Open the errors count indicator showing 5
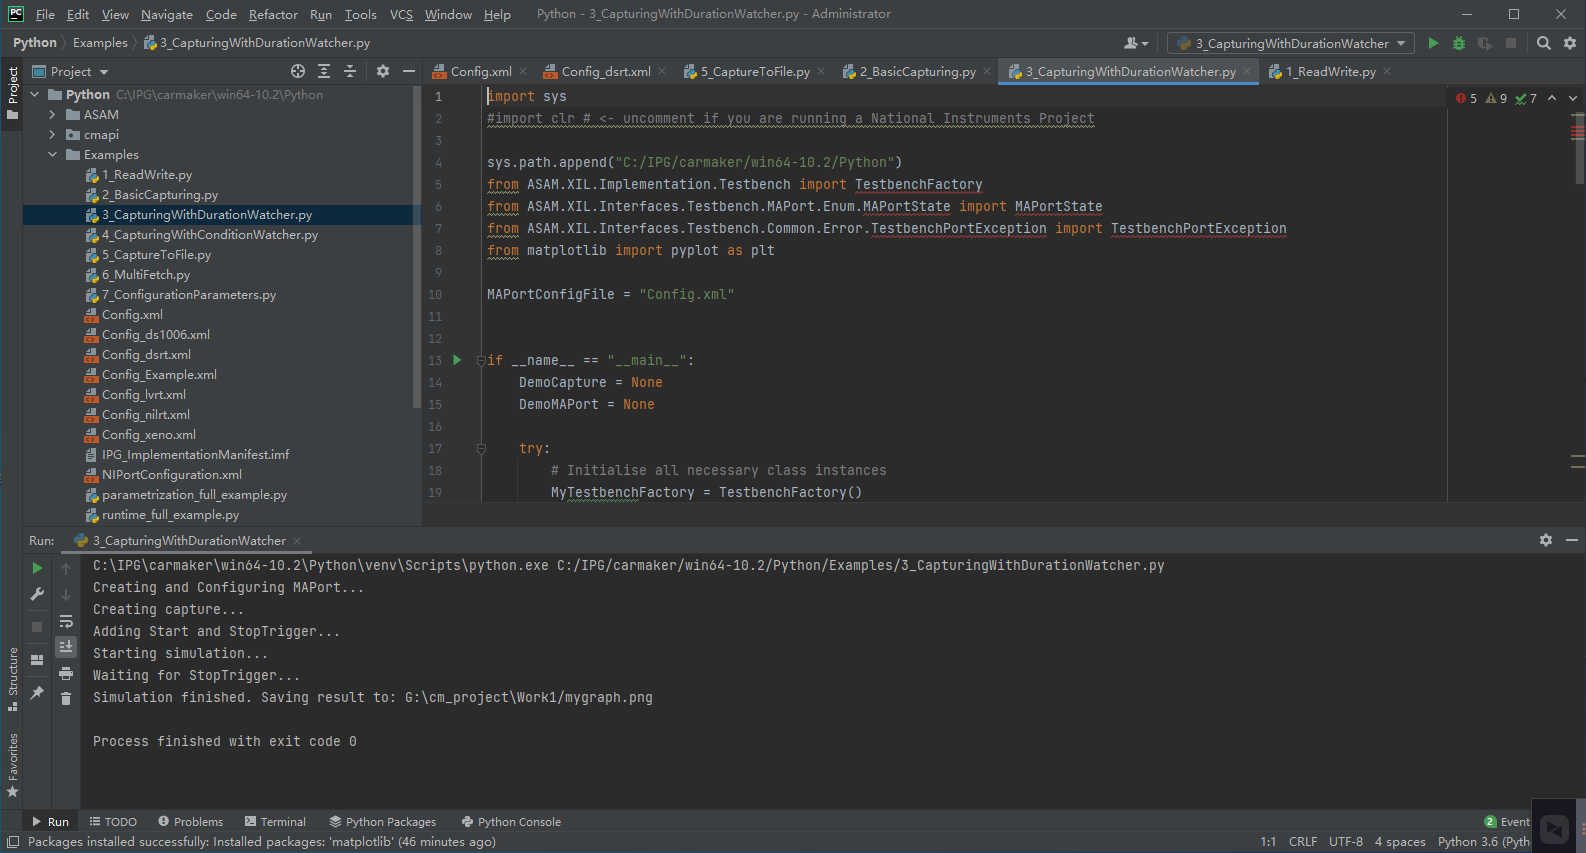The width and height of the screenshot is (1586, 853). 1467,98
